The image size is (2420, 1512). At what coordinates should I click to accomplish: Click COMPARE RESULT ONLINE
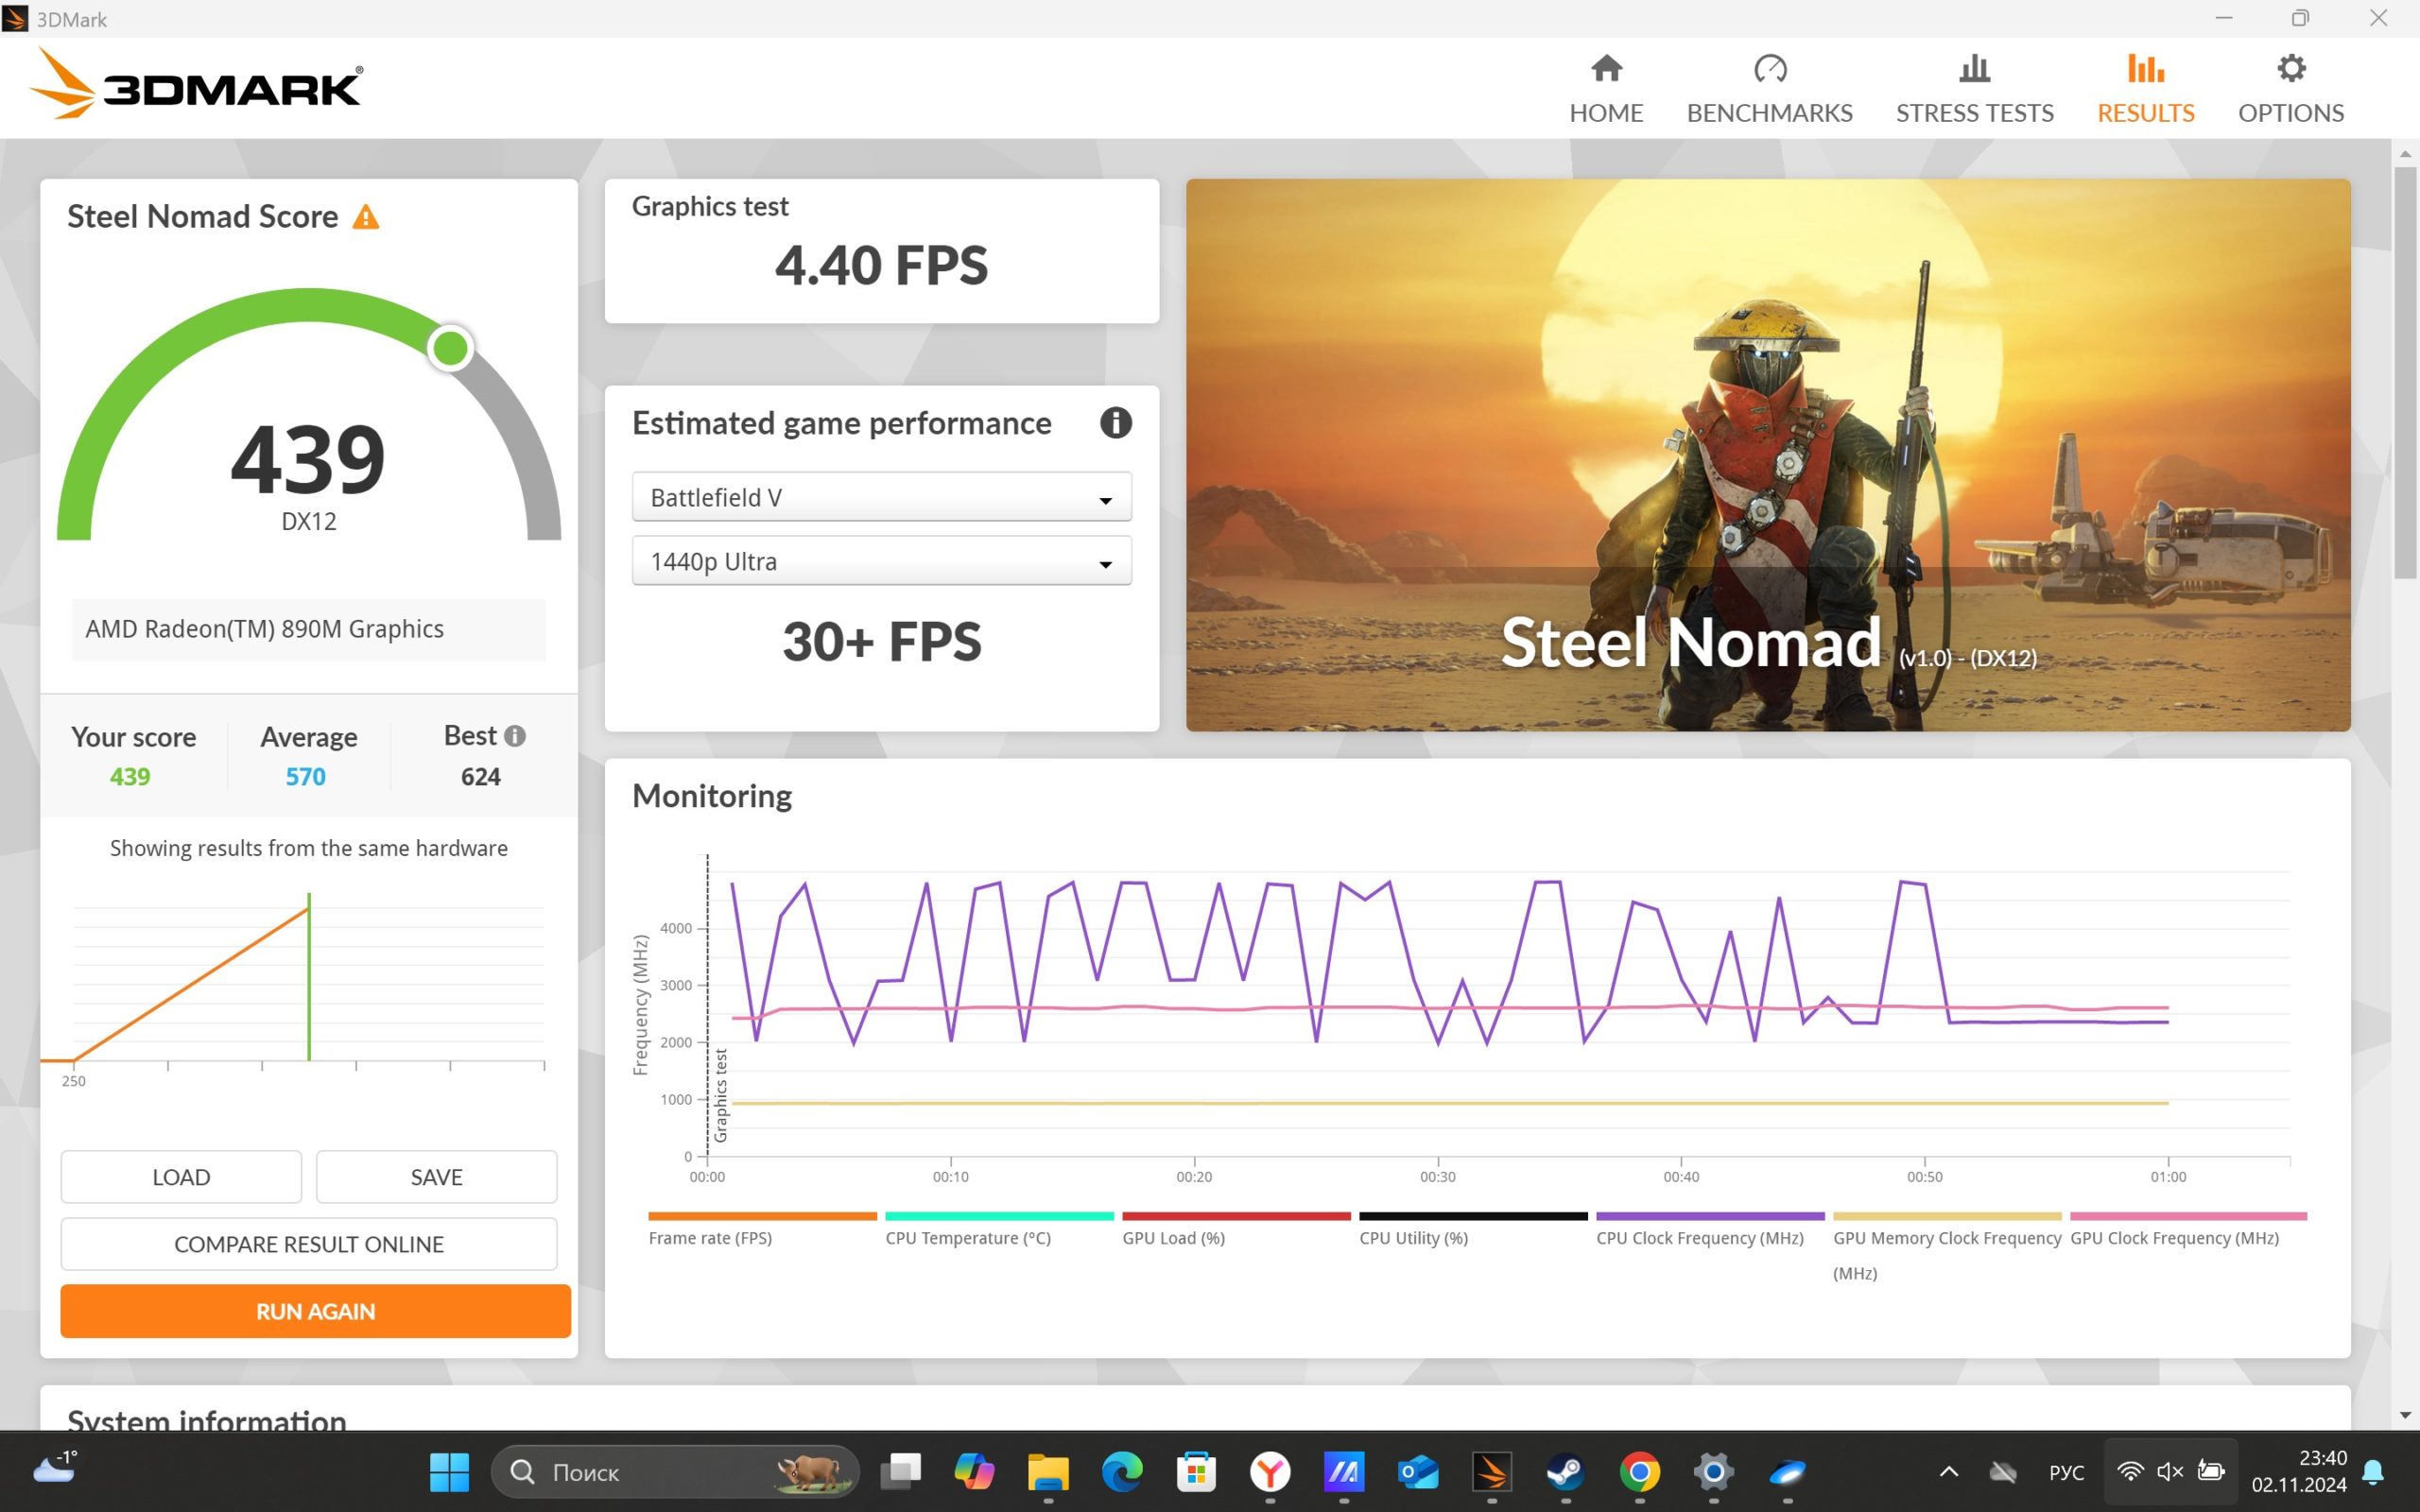click(309, 1244)
